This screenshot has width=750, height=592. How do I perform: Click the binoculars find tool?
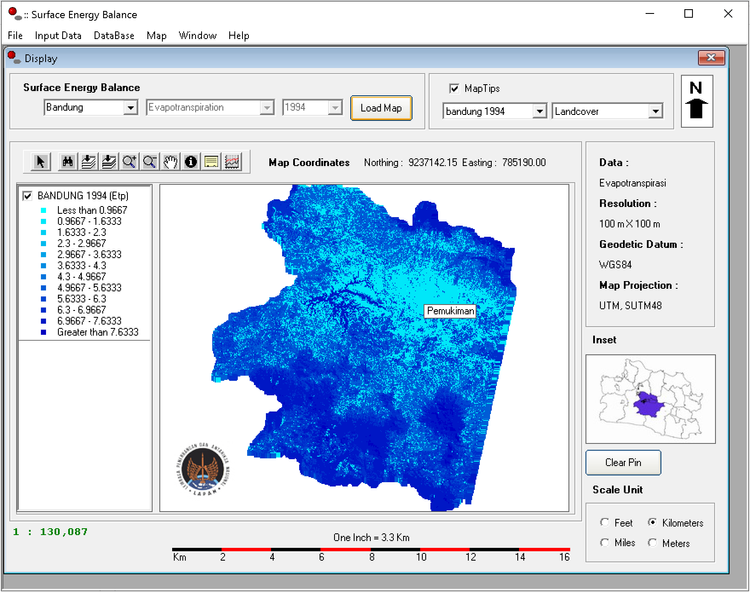click(x=67, y=161)
